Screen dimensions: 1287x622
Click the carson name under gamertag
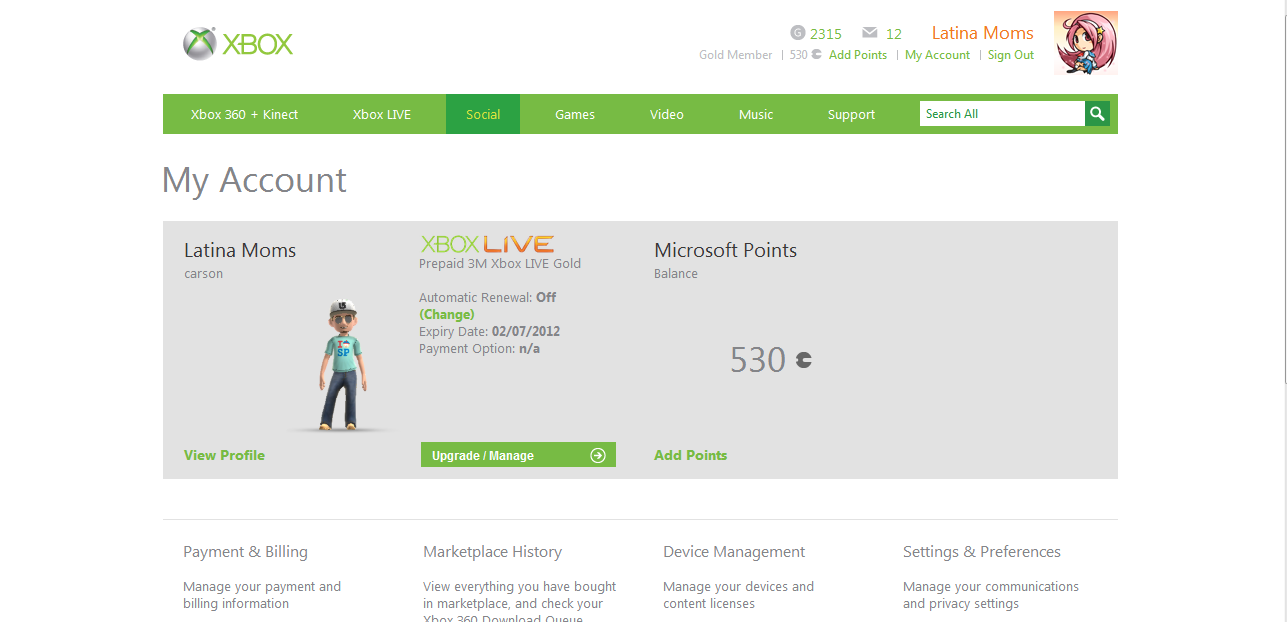tap(204, 274)
